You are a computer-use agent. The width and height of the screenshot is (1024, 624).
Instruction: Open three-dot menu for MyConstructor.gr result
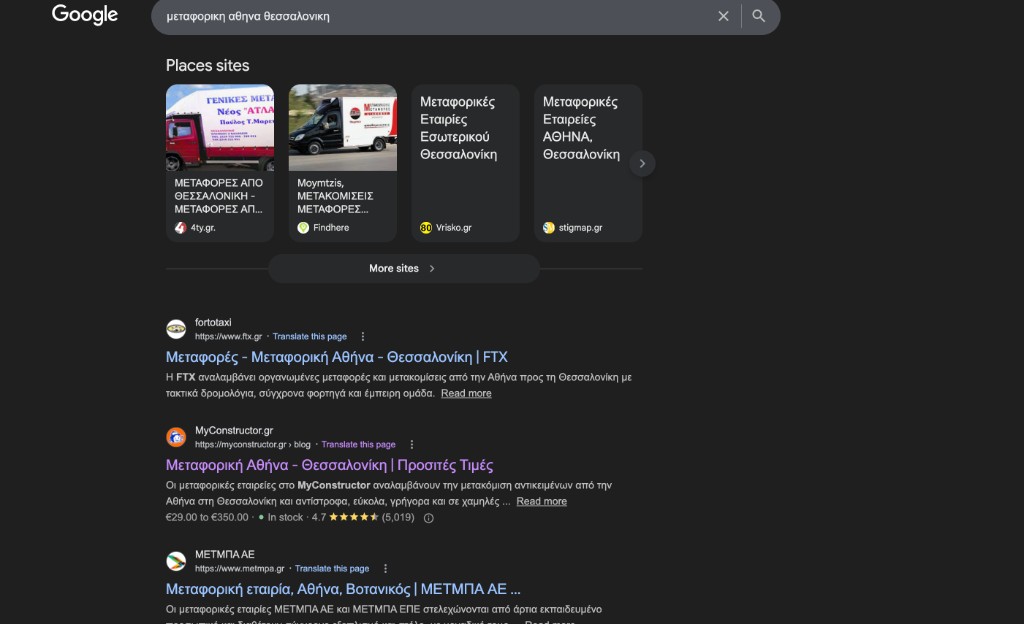point(411,445)
